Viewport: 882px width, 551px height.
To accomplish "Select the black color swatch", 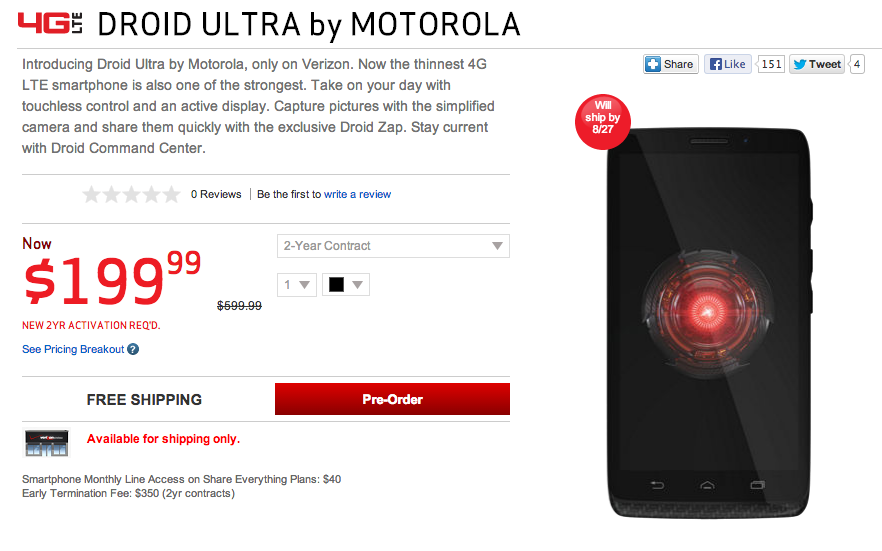I will pos(336,284).
